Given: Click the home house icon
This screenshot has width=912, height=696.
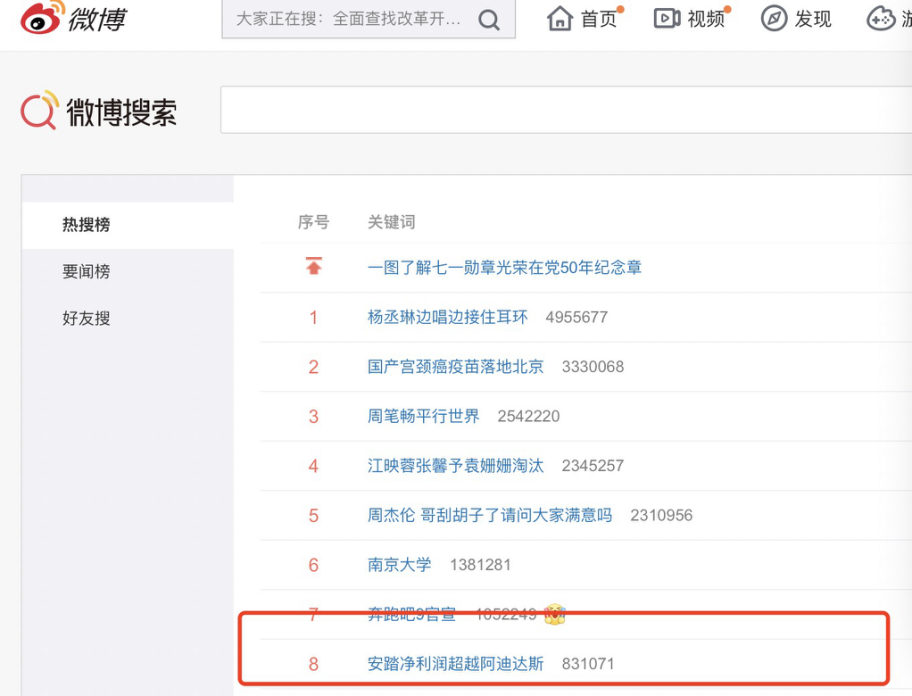Looking at the screenshot, I should [560, 18].
